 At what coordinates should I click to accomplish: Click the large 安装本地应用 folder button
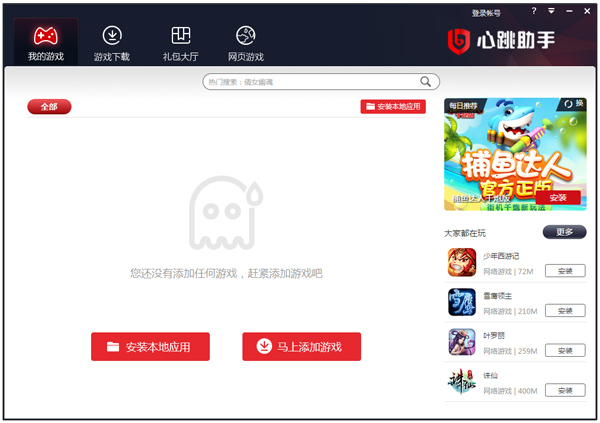pyautogui.click(x=150, y=346)
